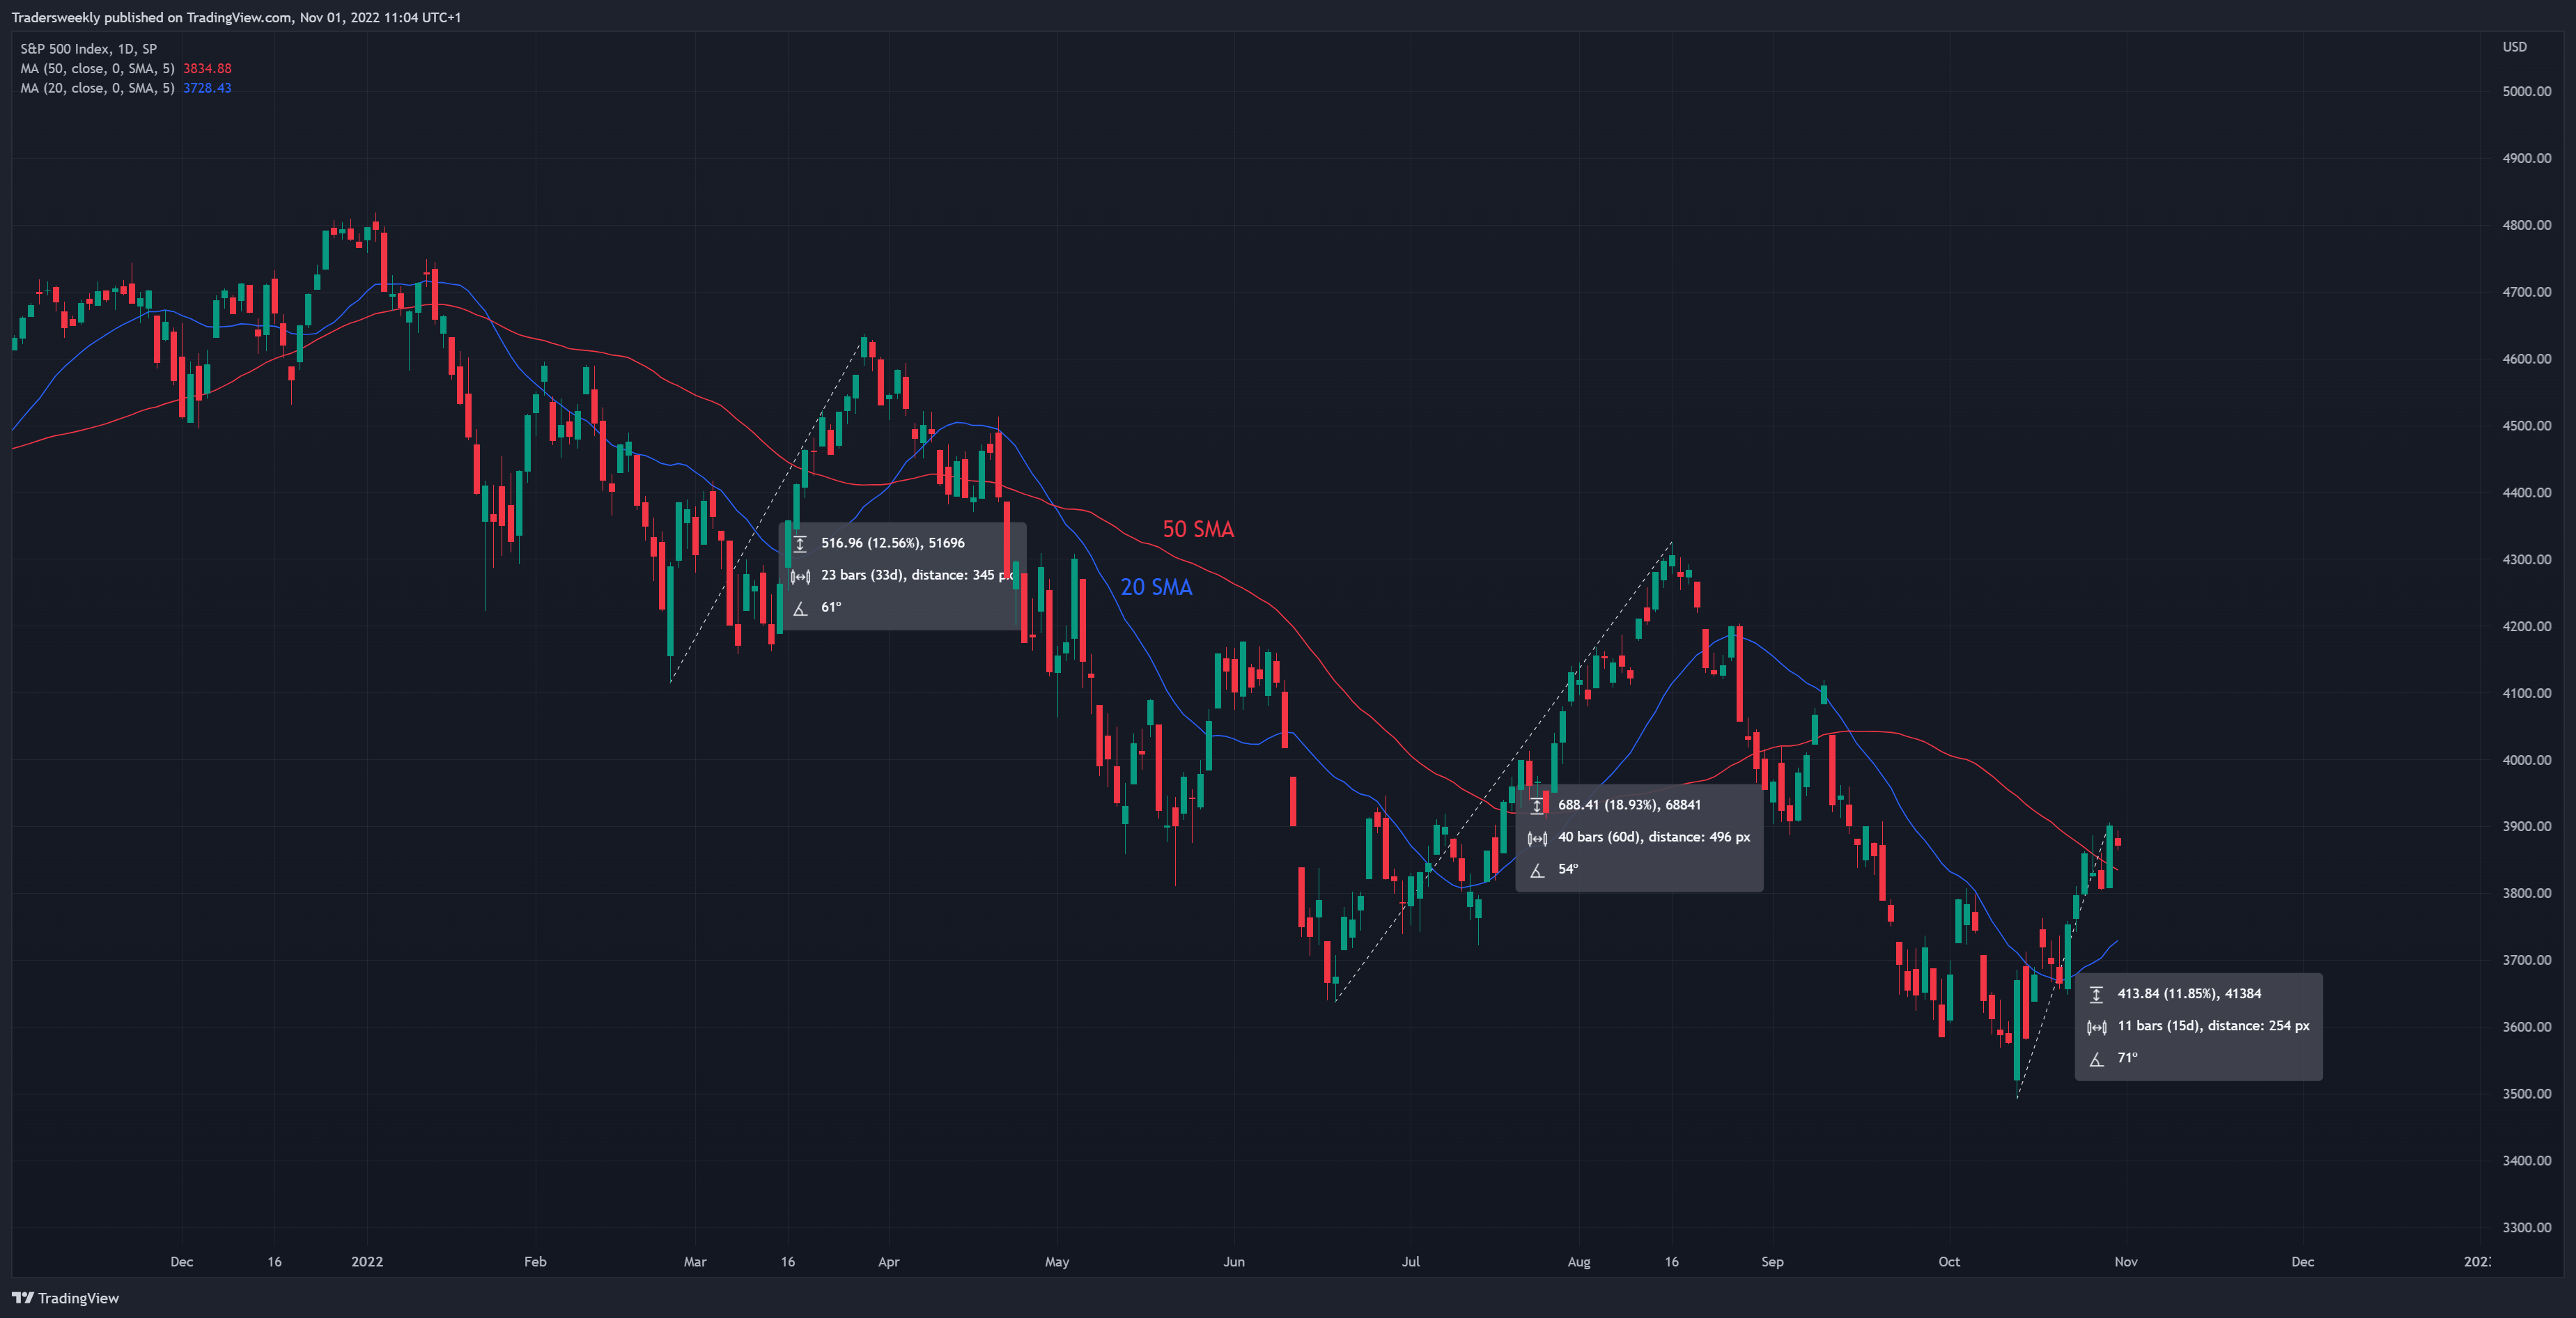Click the 3500.00 price axis label
Image resolution: width=2576 pixels, height=1318 pixels.
[2526, 1094]
